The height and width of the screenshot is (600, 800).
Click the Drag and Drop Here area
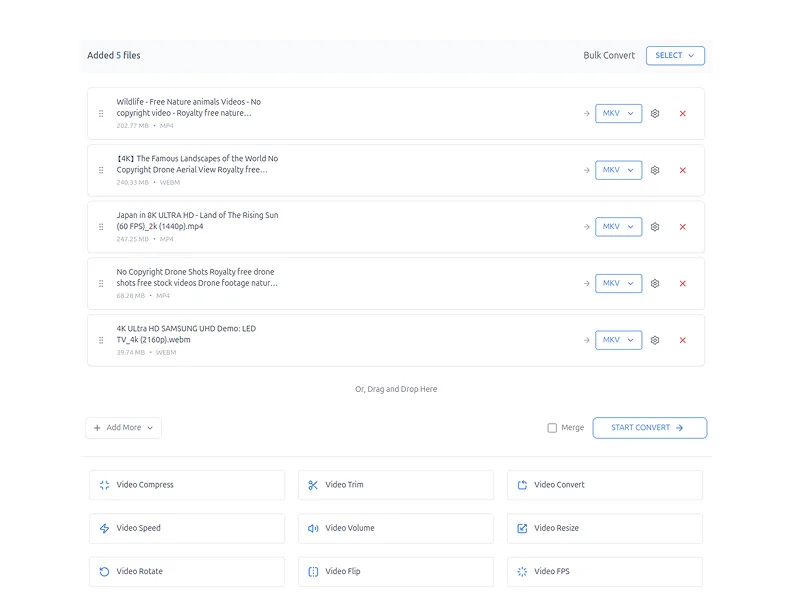pos(396,389)
